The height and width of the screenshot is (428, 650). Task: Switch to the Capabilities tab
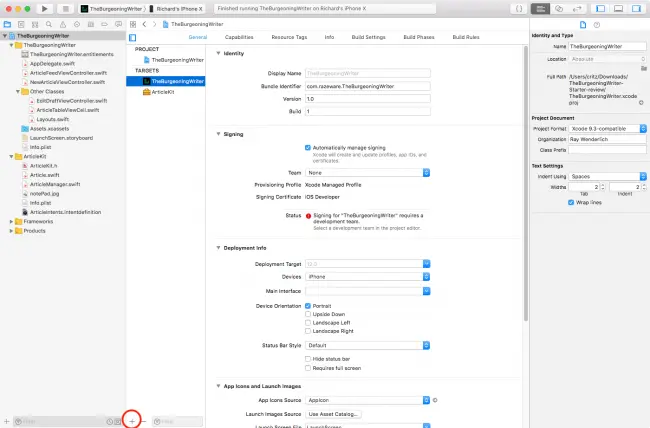[x=239, y=37]
